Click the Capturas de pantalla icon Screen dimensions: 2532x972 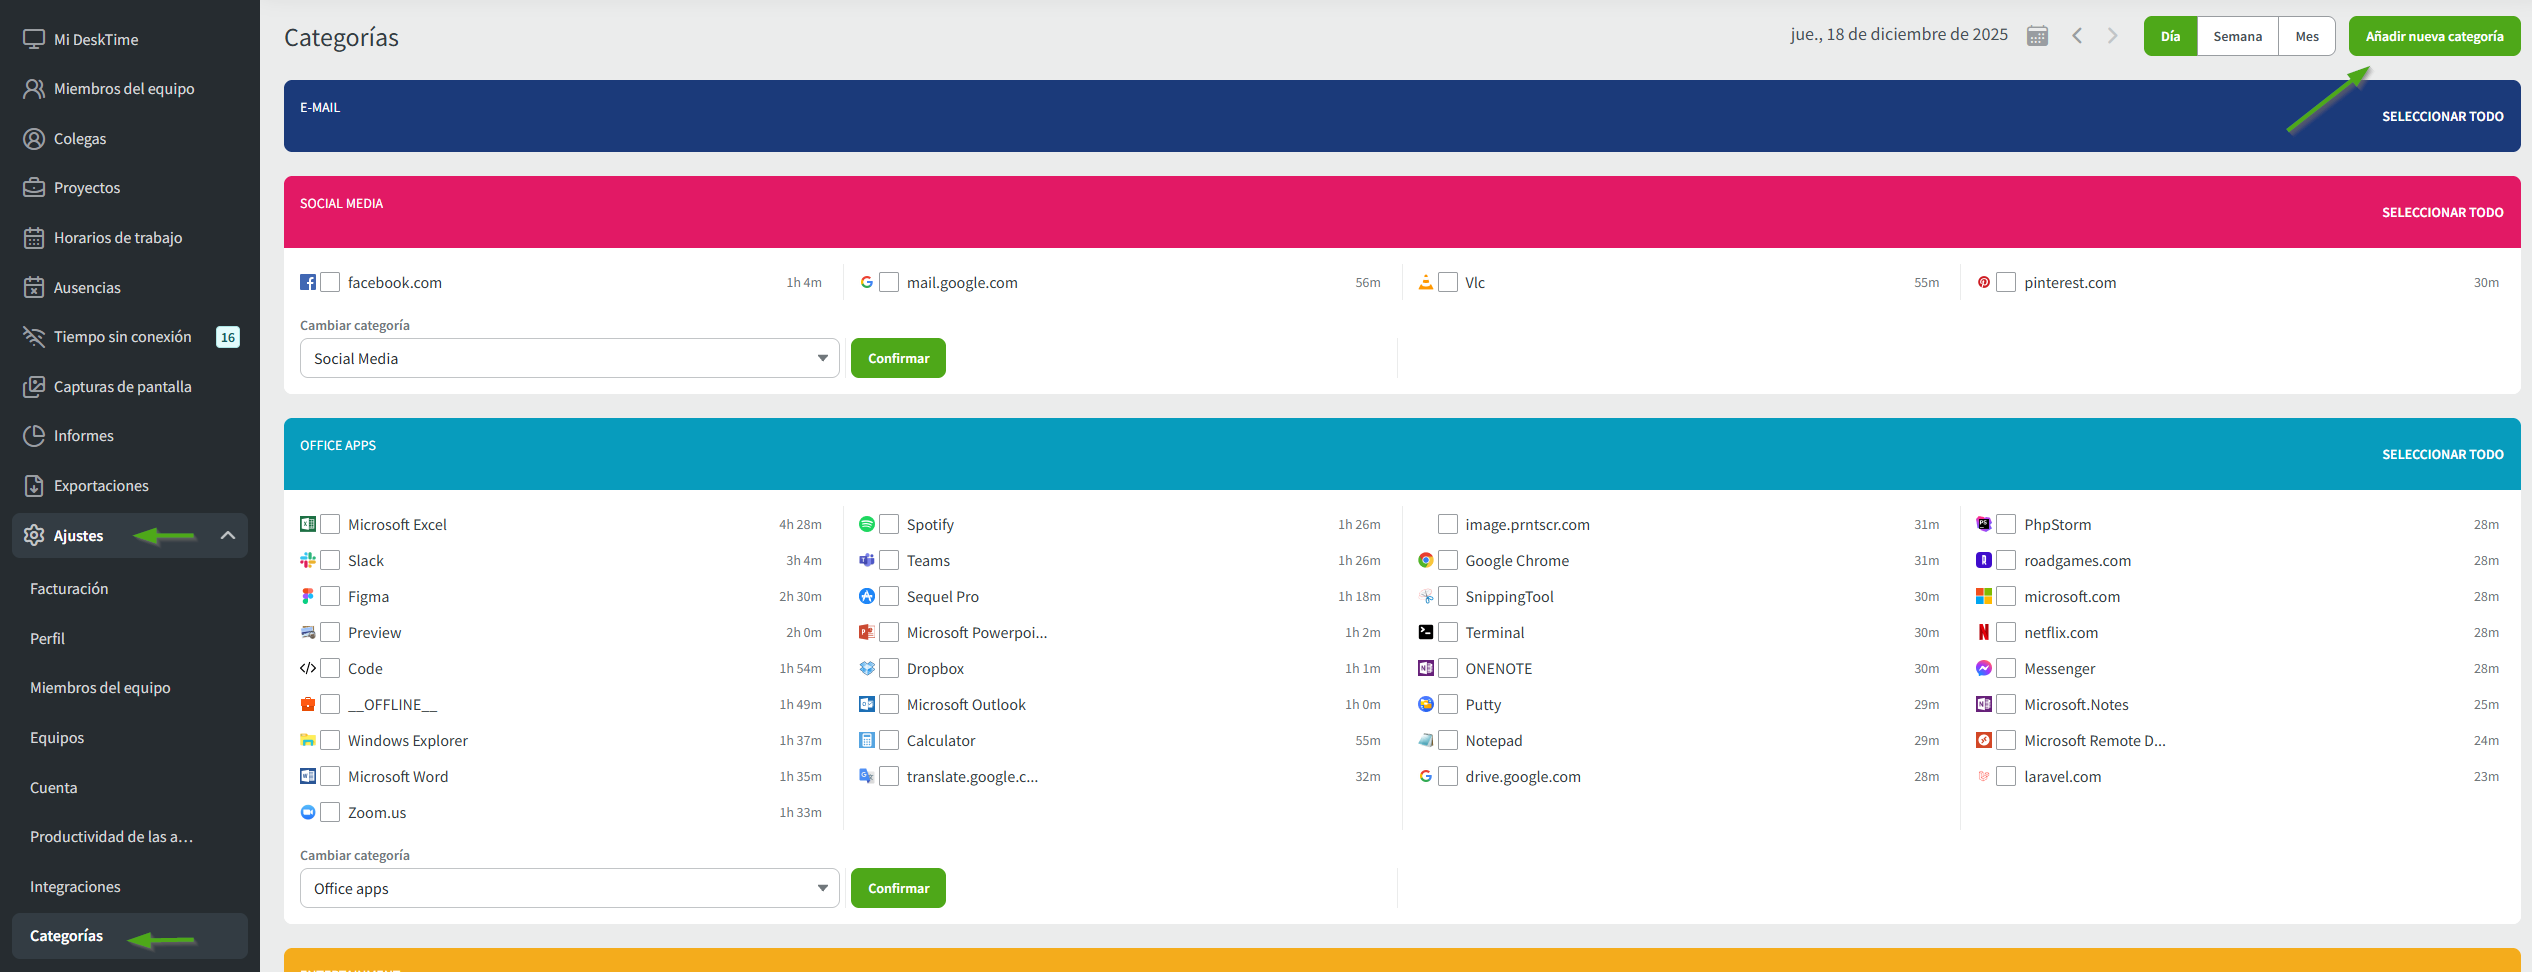click(34, 386)
